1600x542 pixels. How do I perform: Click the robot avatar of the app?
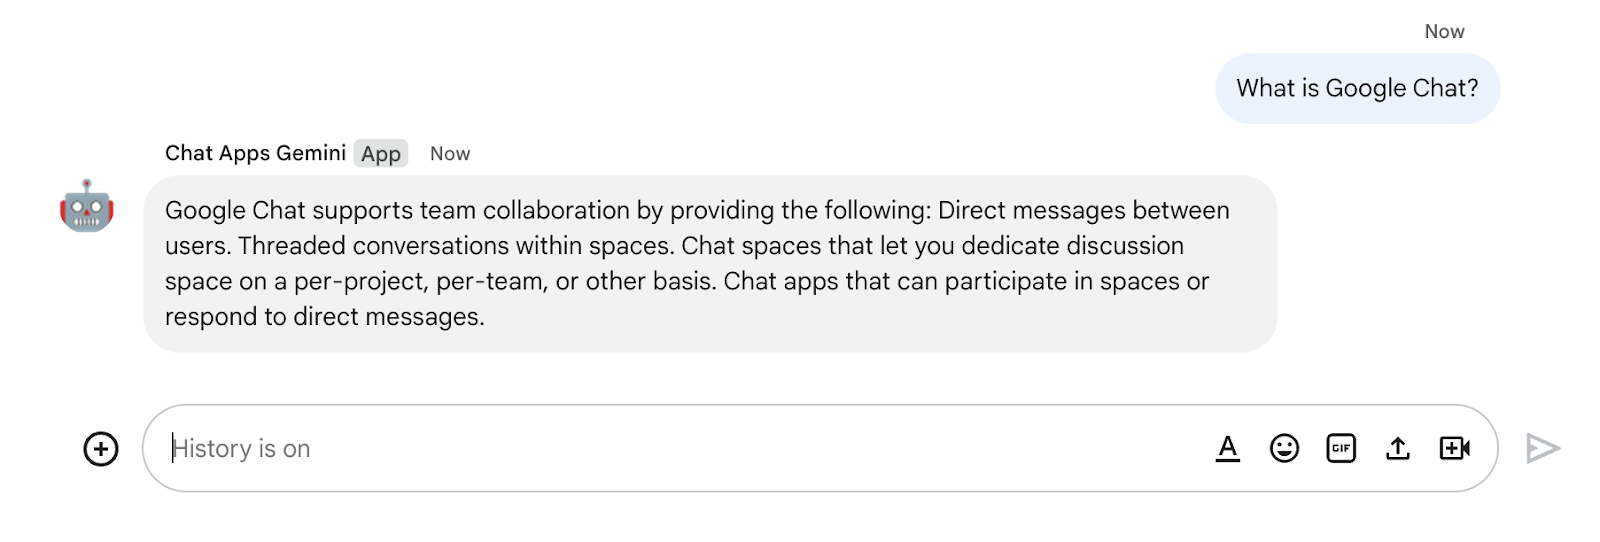[87, 206]
